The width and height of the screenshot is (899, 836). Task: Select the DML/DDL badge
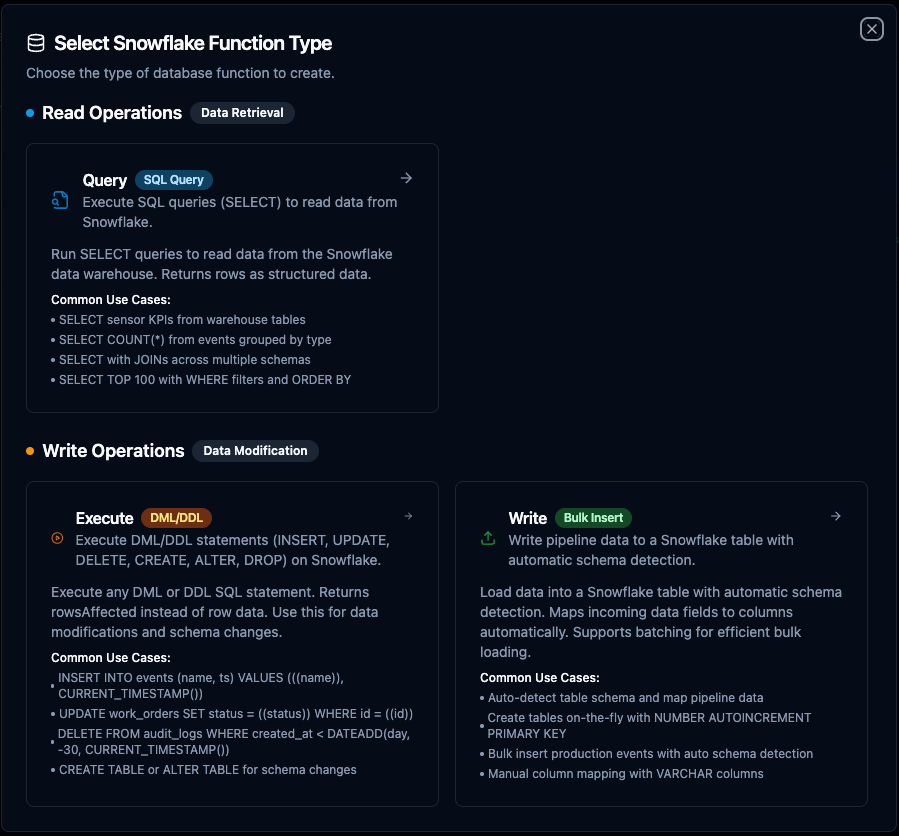pyautogui.click(x=176, y=518)
